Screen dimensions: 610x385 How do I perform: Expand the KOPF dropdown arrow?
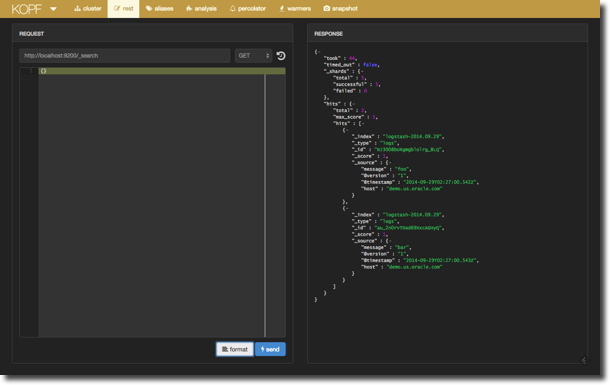point(53,9)
